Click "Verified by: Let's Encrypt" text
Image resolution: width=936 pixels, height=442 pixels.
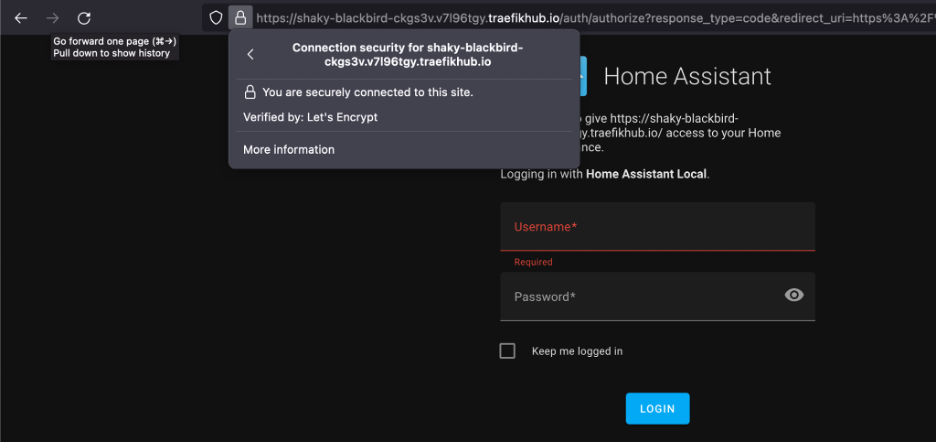(x=310, y=117)
